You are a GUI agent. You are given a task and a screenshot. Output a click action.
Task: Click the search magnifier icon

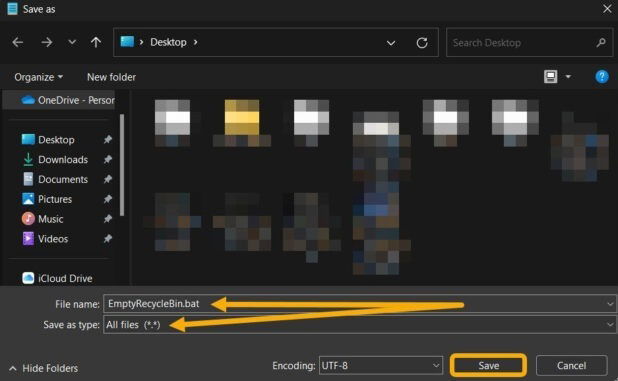(601, 42)
